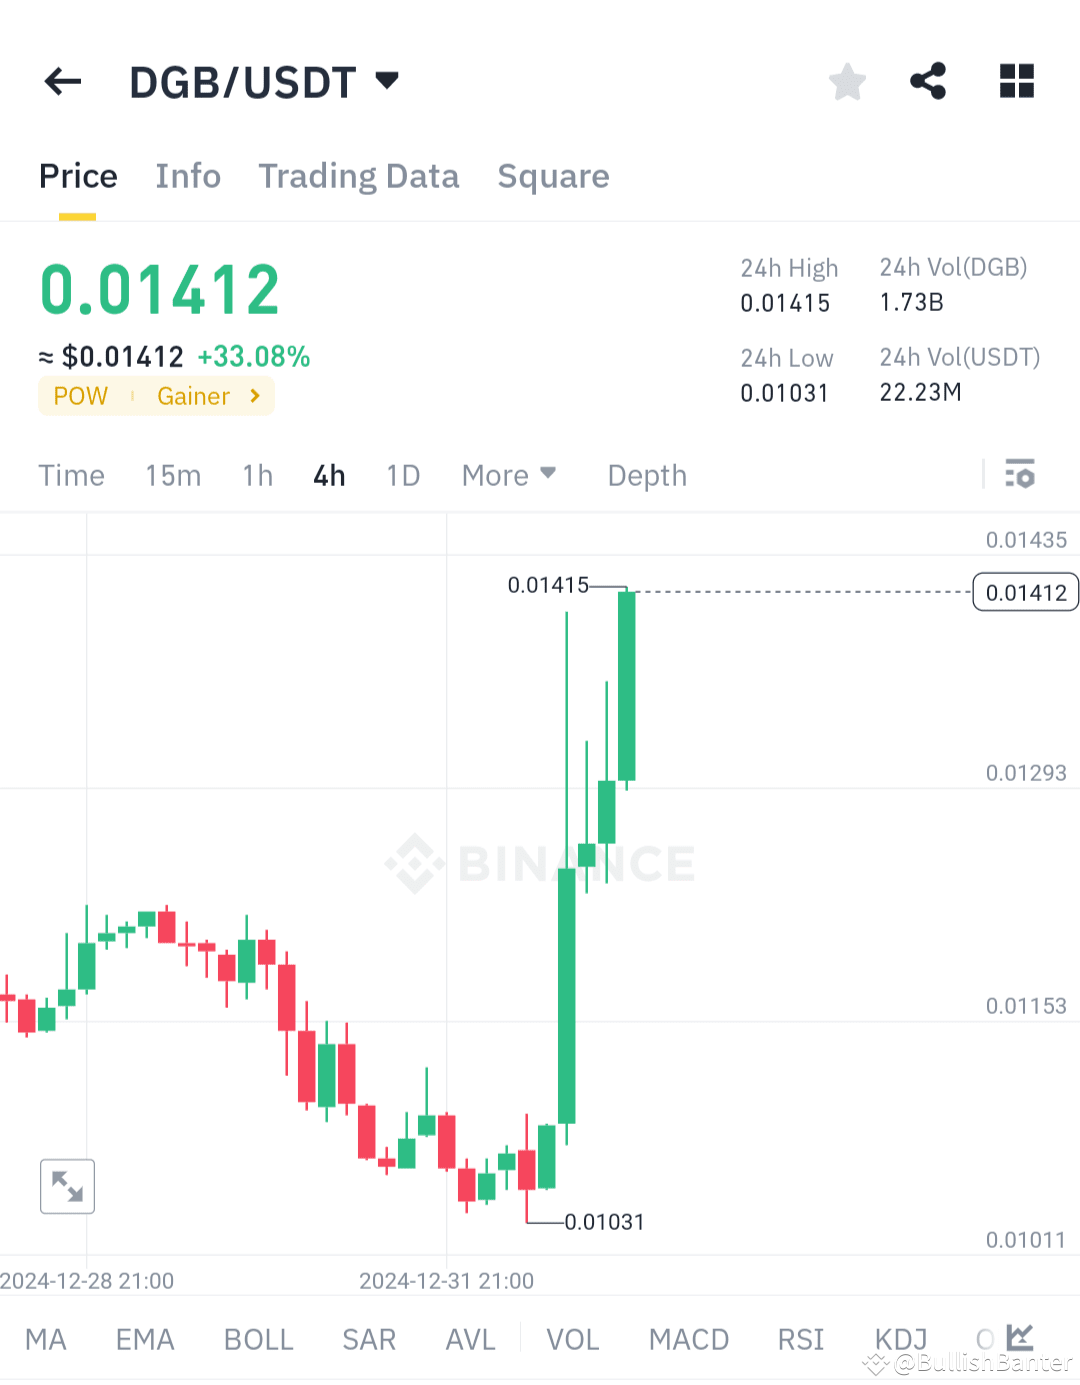The width and height of the screenshot is (1080, 1385).
Task: Open the Square tab
Action: [x=553, y=176]
